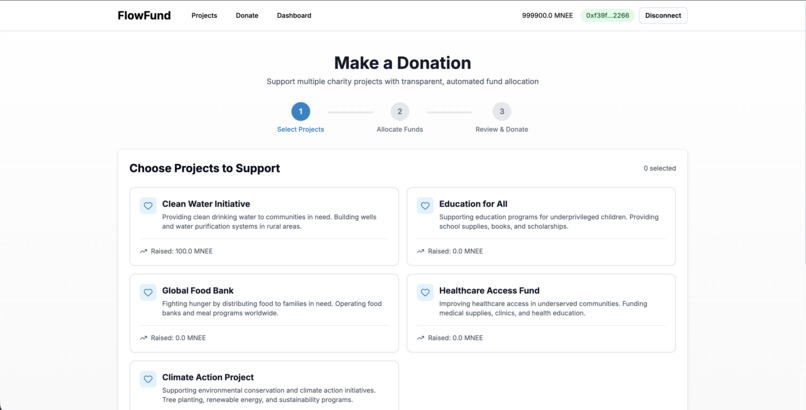This screenshot has width=806, height=410.
Task: Click Raised: 0.0 MNEE in Healthcare Access Fund
Action: [455, 338]
